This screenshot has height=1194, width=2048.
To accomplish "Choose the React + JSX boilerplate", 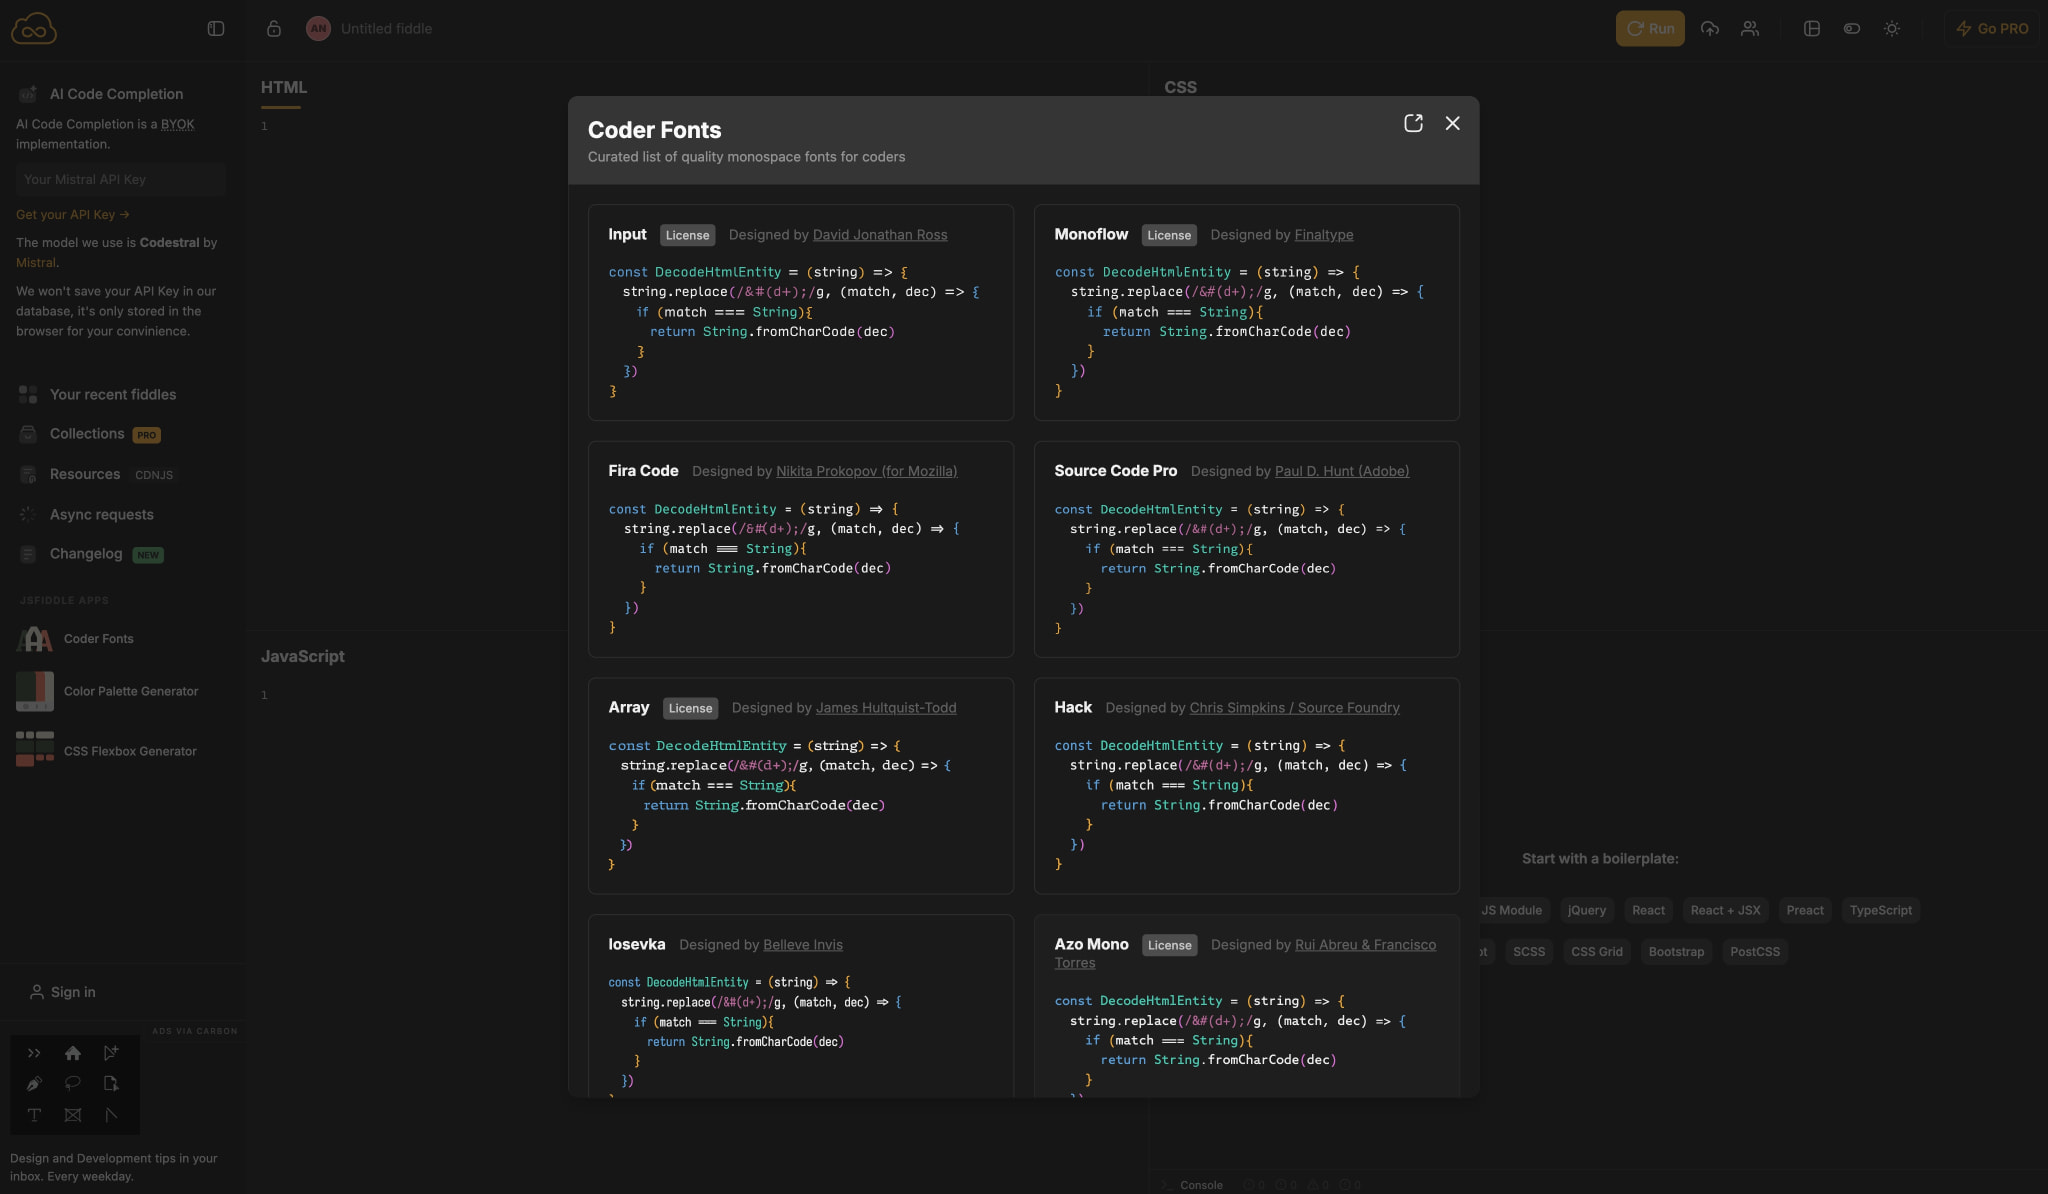I will pos(1726,911).
